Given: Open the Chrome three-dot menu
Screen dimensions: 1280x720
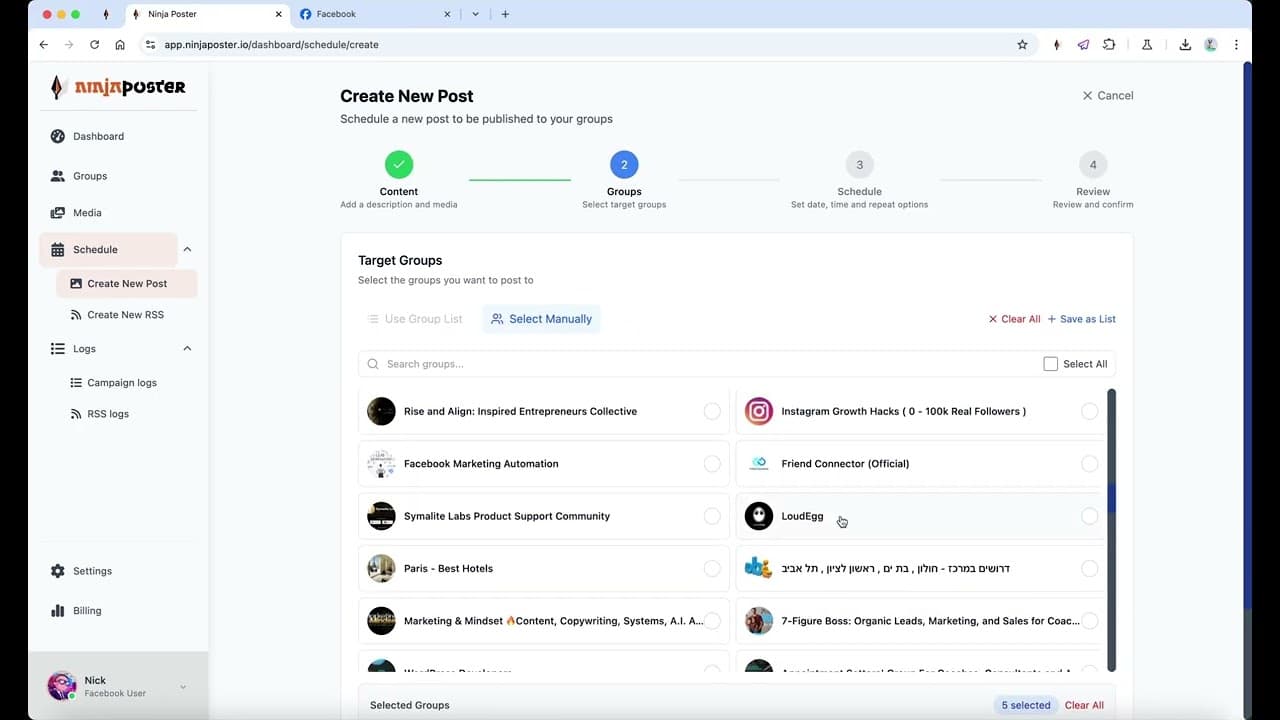Looking at the screenshot, I should 1236,44.
